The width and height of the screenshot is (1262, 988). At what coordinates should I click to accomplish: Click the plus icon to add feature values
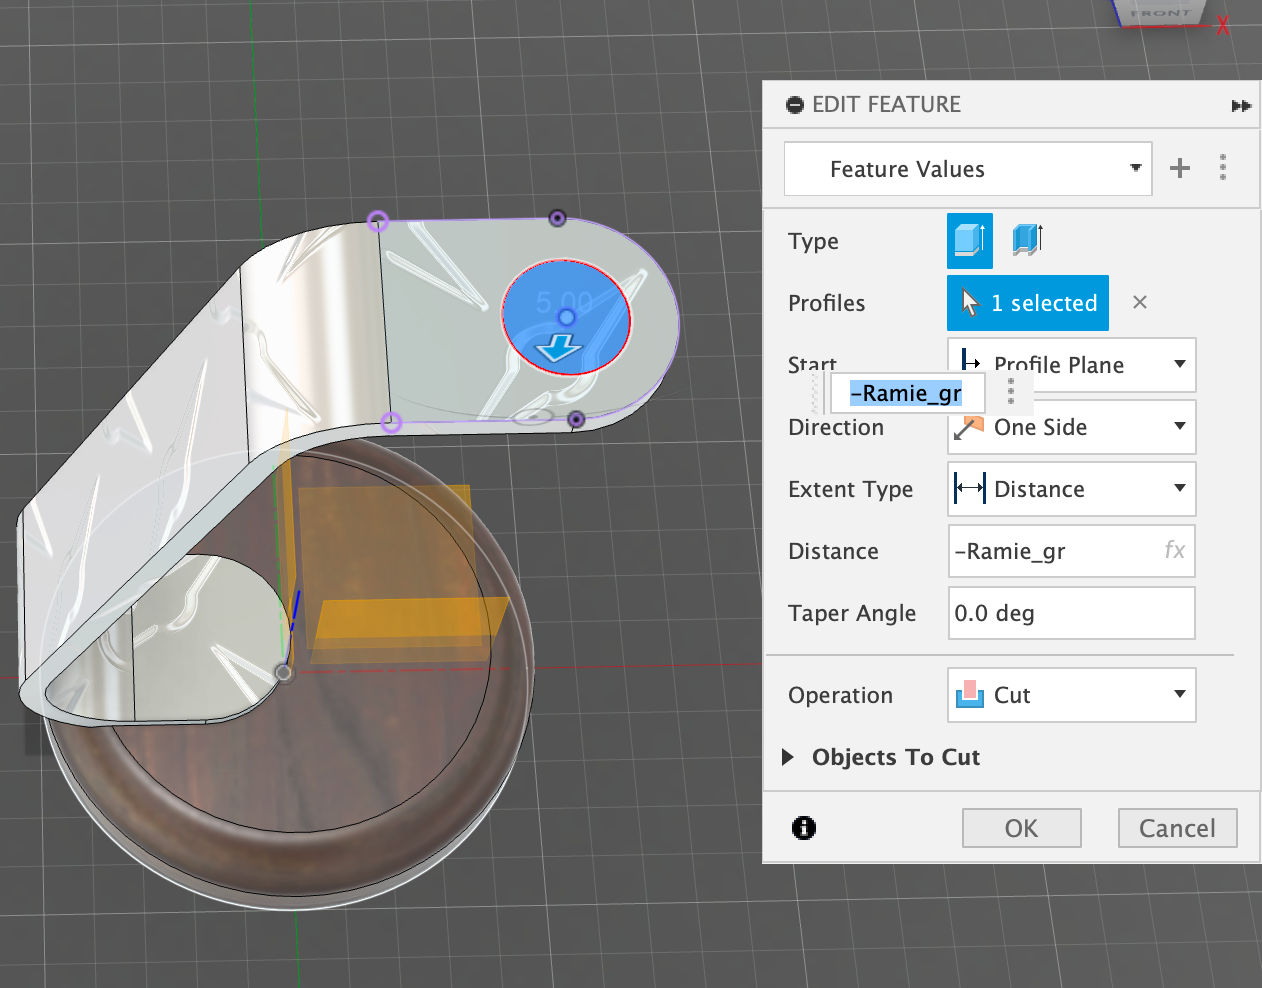pos(1180,168)
